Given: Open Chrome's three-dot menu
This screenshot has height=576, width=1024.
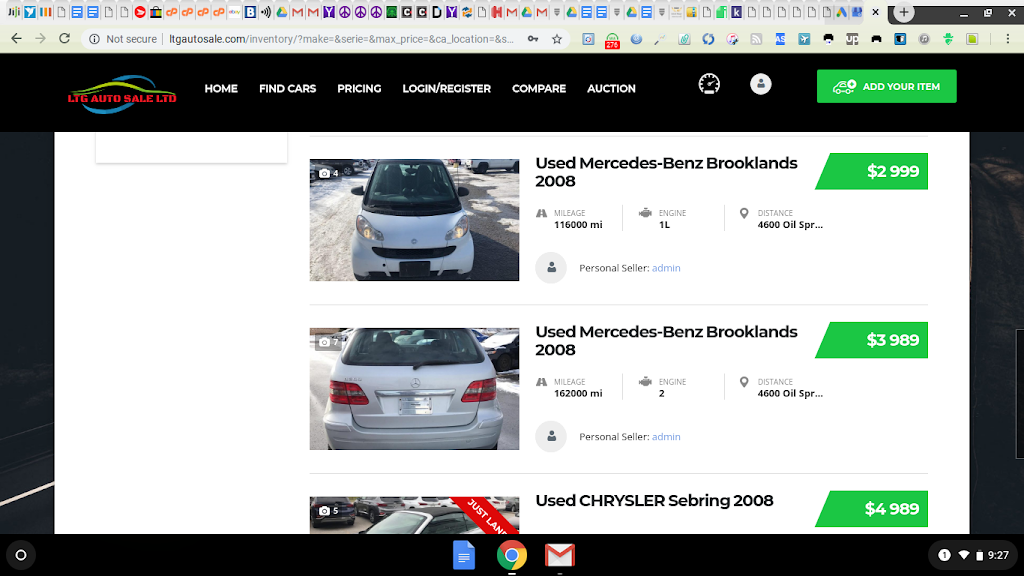Looking at the screenshot, I should [x=1008, y=39].
